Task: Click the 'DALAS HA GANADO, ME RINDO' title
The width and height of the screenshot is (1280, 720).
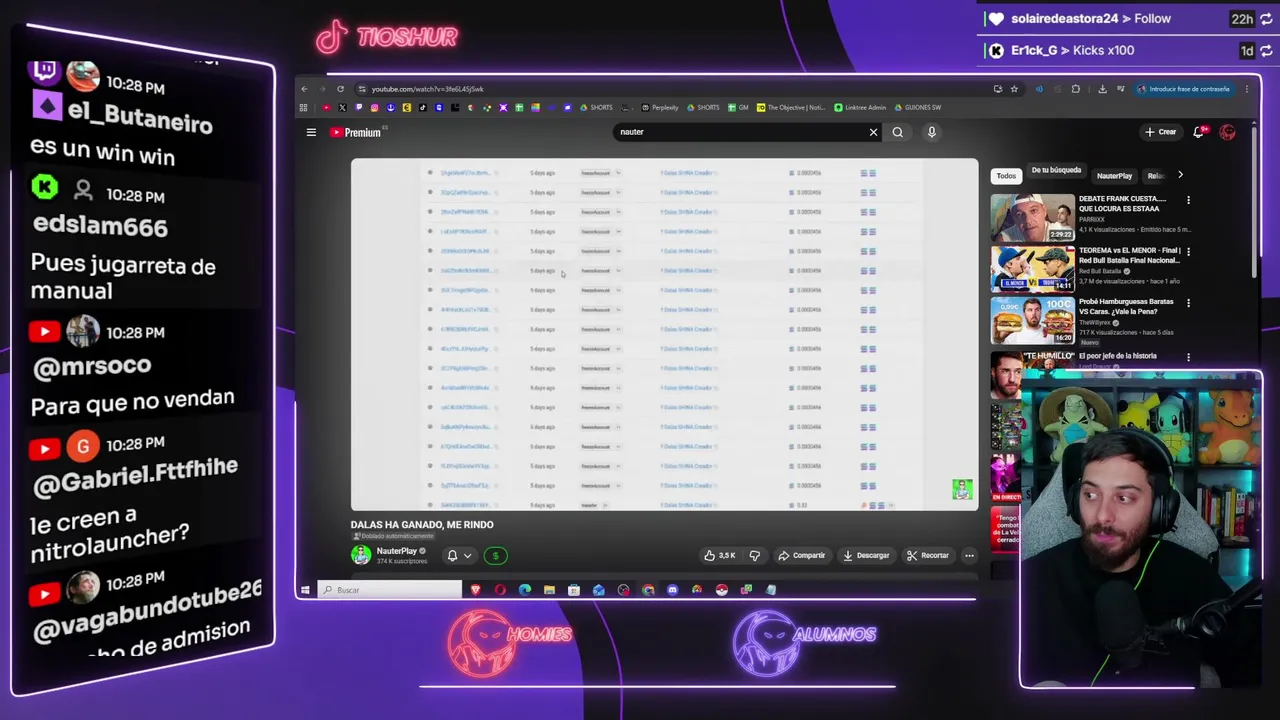Action: coord(422,525)
